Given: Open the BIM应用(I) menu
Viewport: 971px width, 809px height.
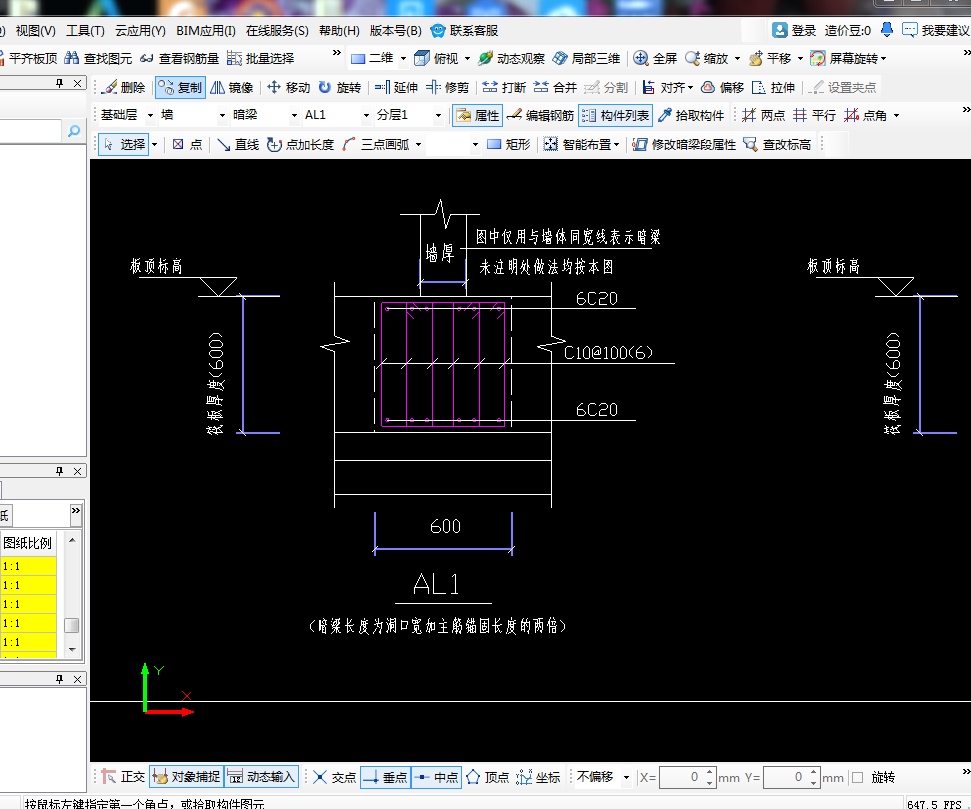Looking at the screenshot, I should tap(206, 30).
